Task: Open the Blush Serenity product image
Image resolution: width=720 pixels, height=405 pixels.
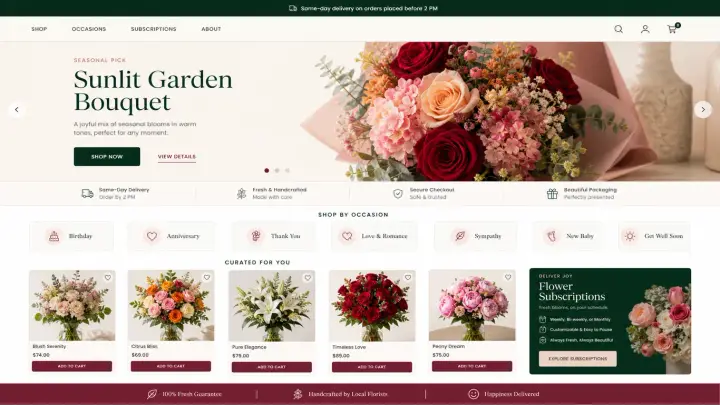Action: 72,305
